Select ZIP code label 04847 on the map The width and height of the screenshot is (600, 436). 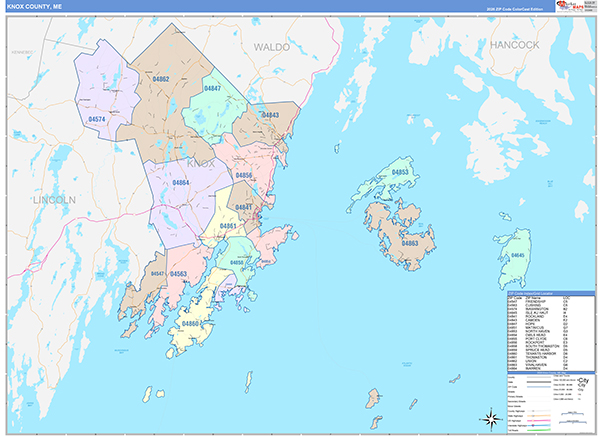point(212,88)
